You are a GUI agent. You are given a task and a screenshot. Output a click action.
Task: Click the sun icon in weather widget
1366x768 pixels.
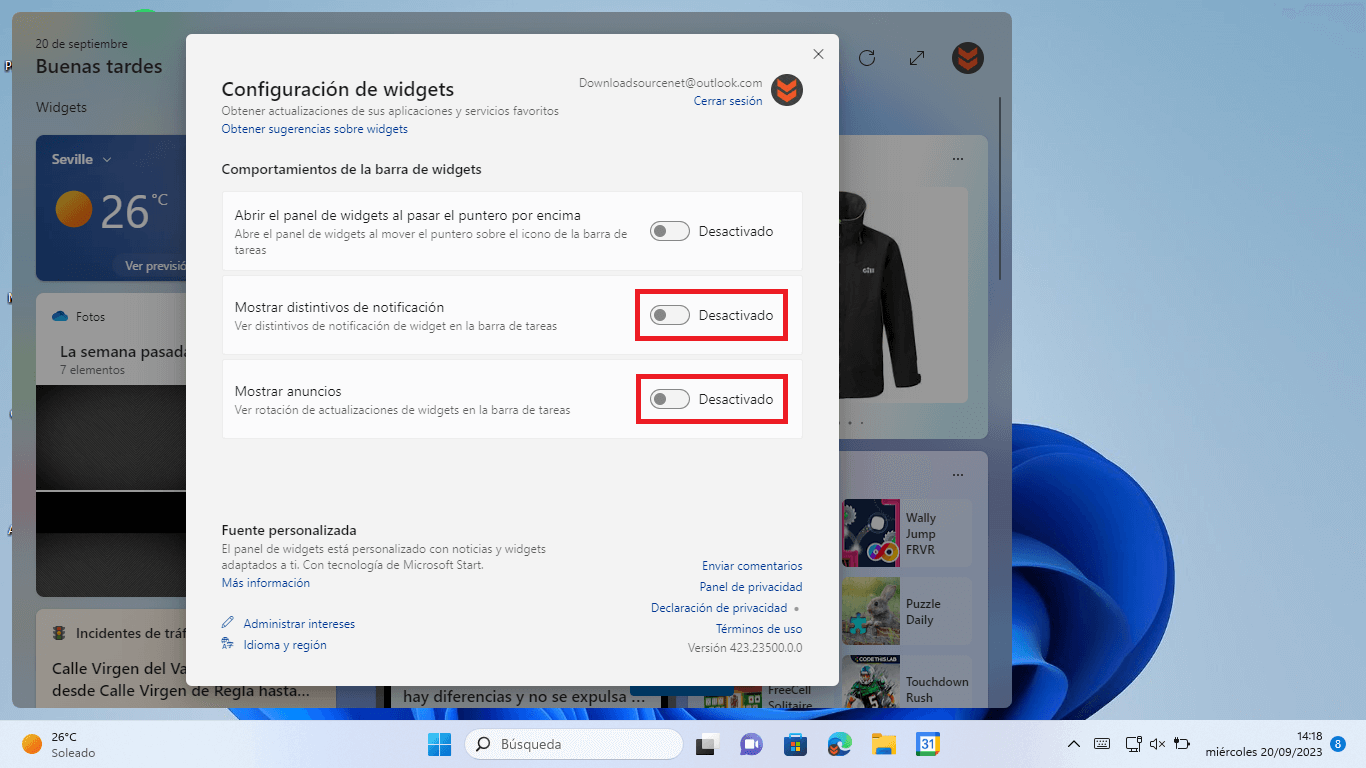click(74, 210)
